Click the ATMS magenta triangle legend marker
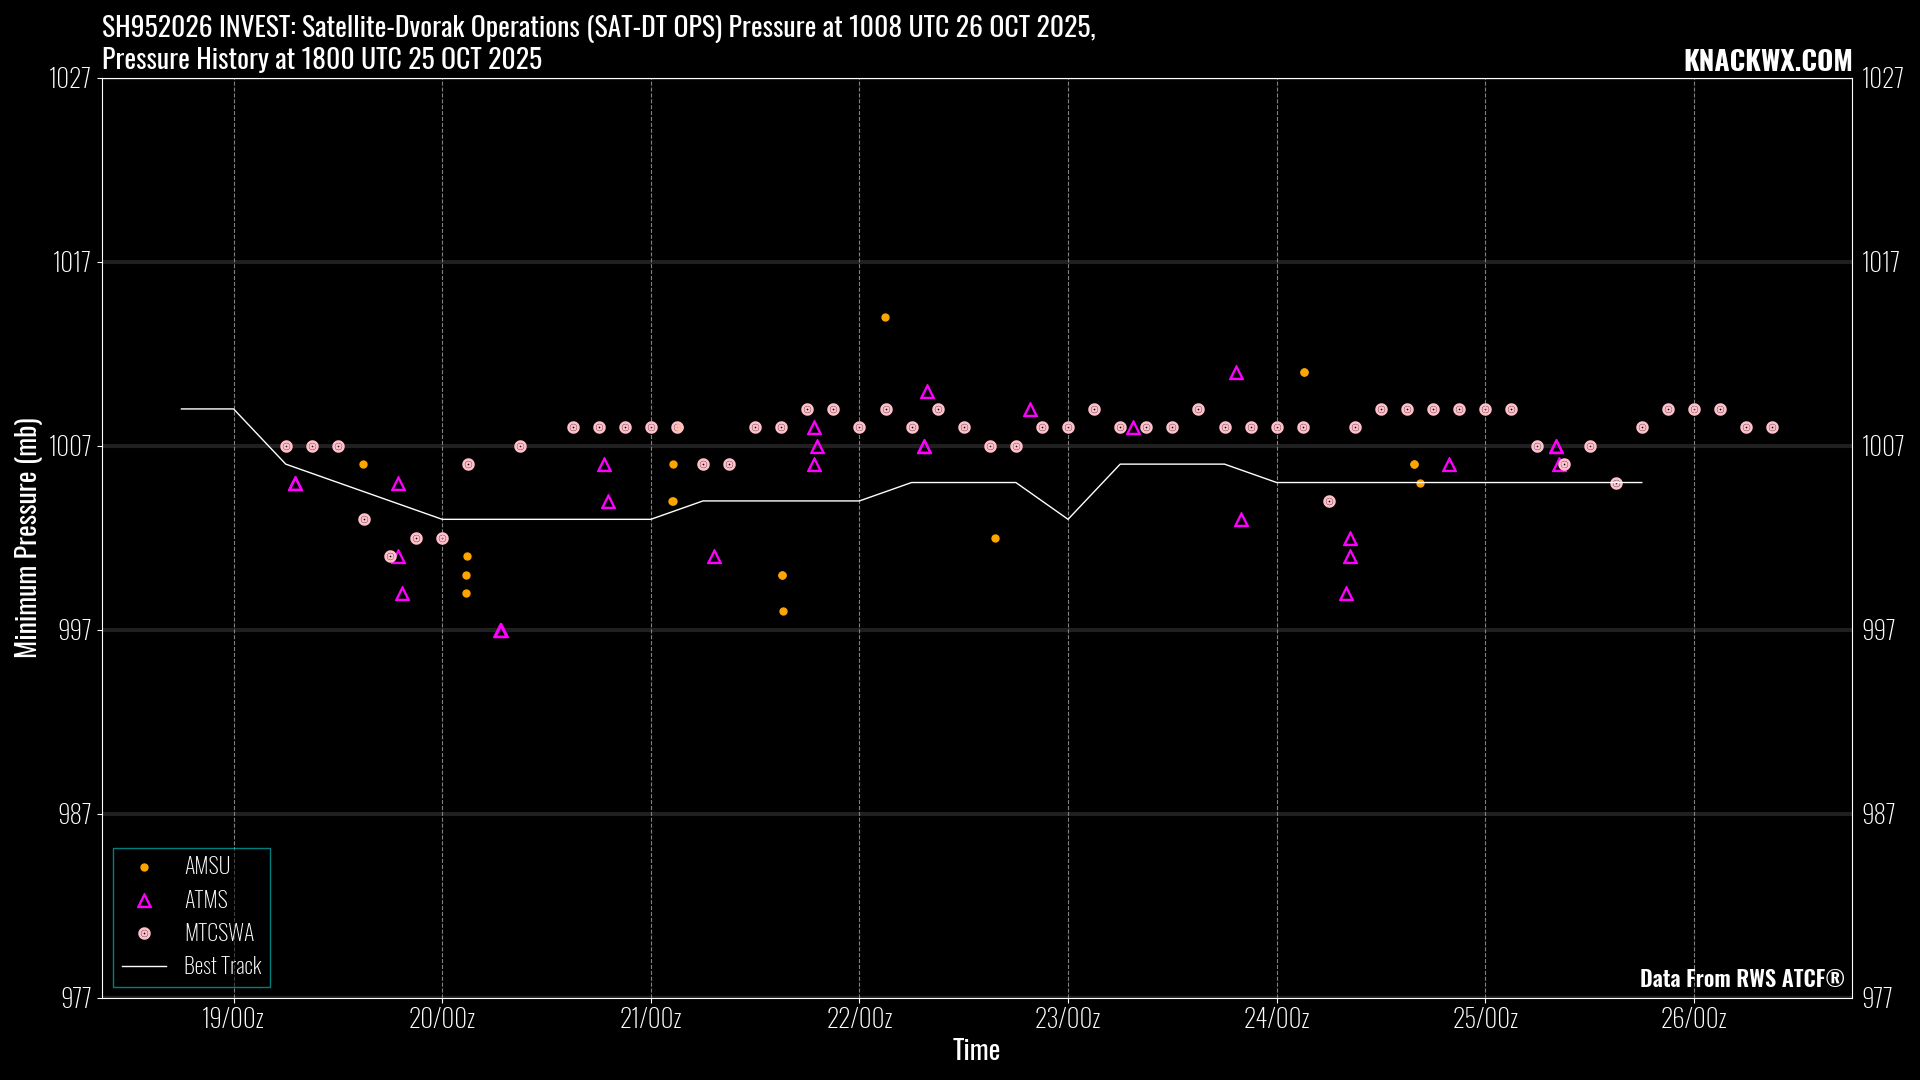 click(x=144, y=901)
